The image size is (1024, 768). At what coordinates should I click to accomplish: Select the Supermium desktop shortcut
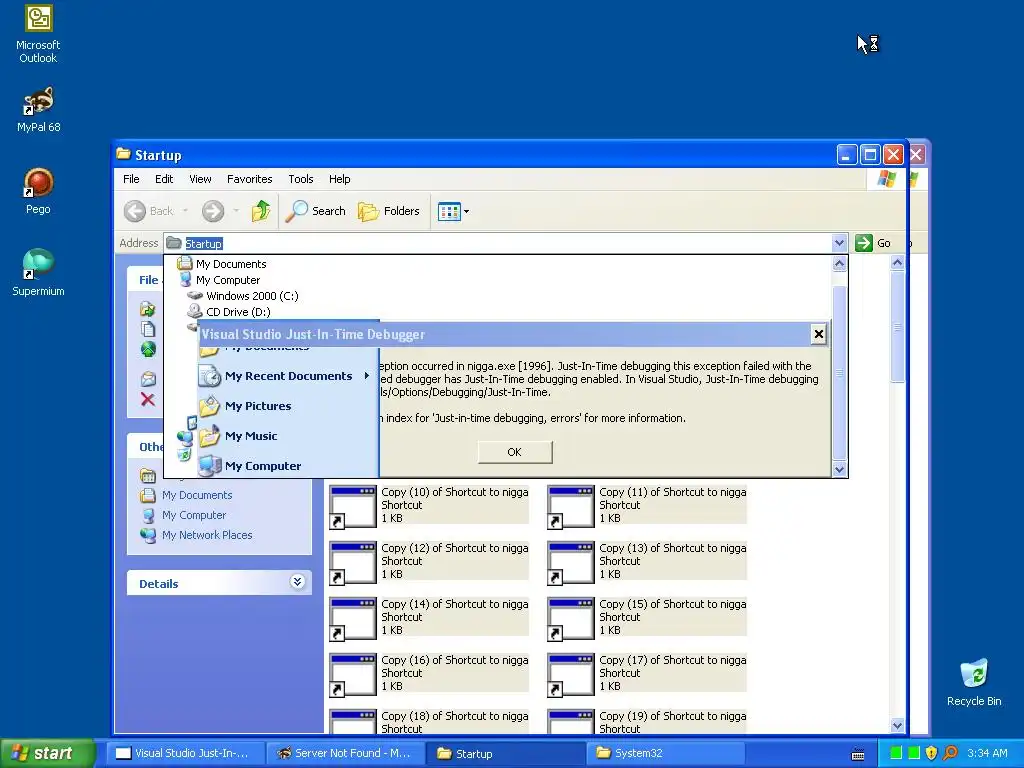tap(38, 273)
